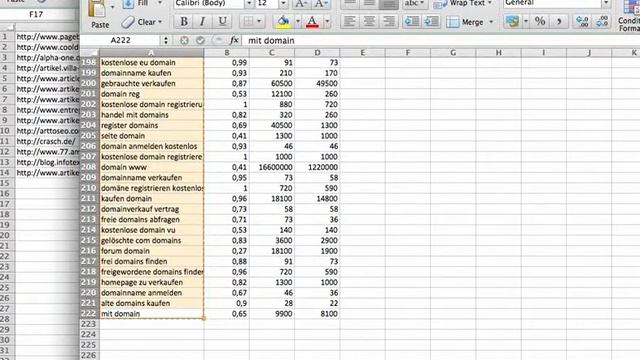Apply comma style format
This screenshot has height=360, width=640.
click(559, 21)
